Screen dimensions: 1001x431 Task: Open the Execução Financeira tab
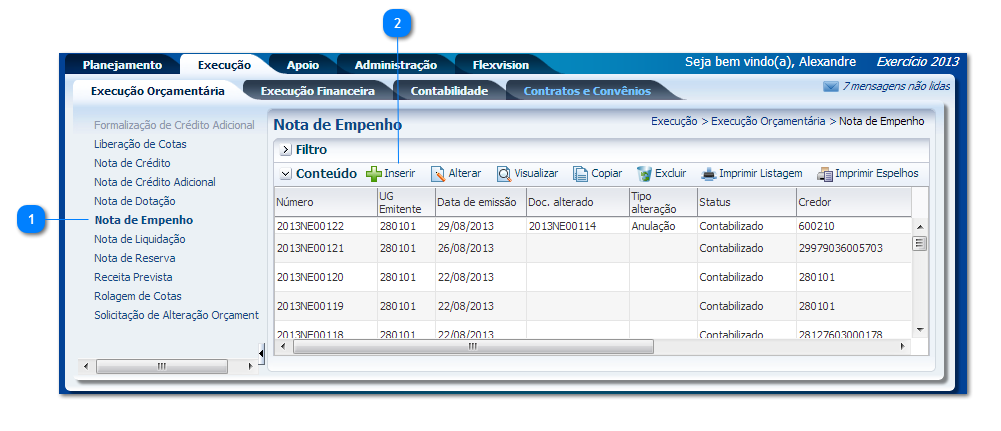pyautogui.click(x=317, y=91)
